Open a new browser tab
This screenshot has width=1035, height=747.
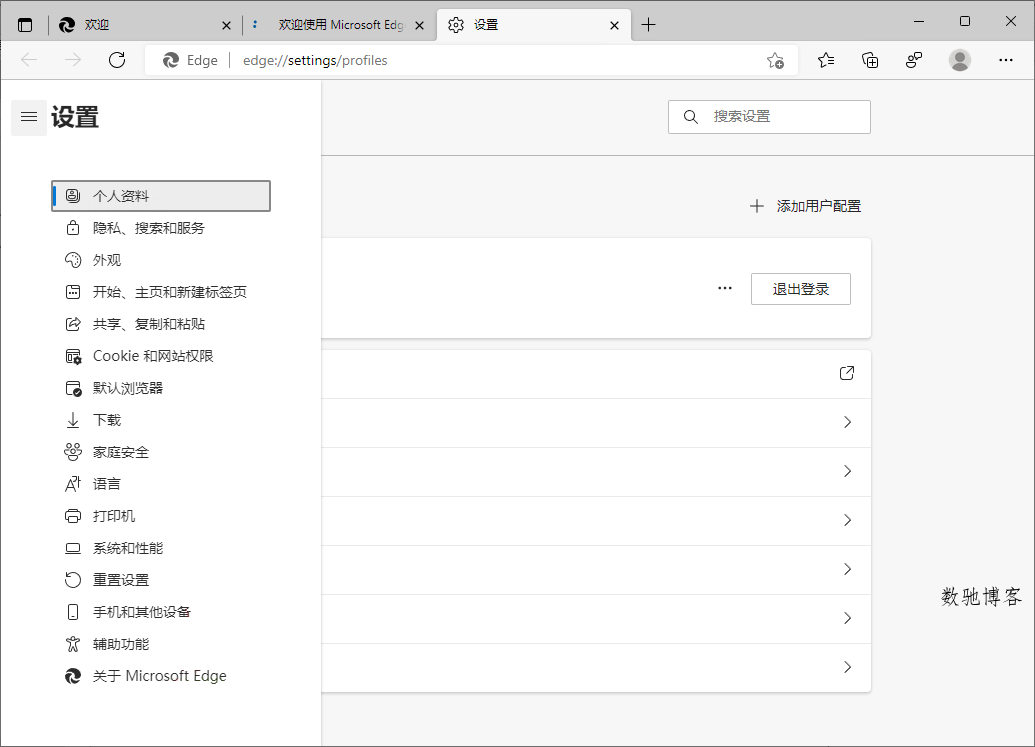coord(648,25)
